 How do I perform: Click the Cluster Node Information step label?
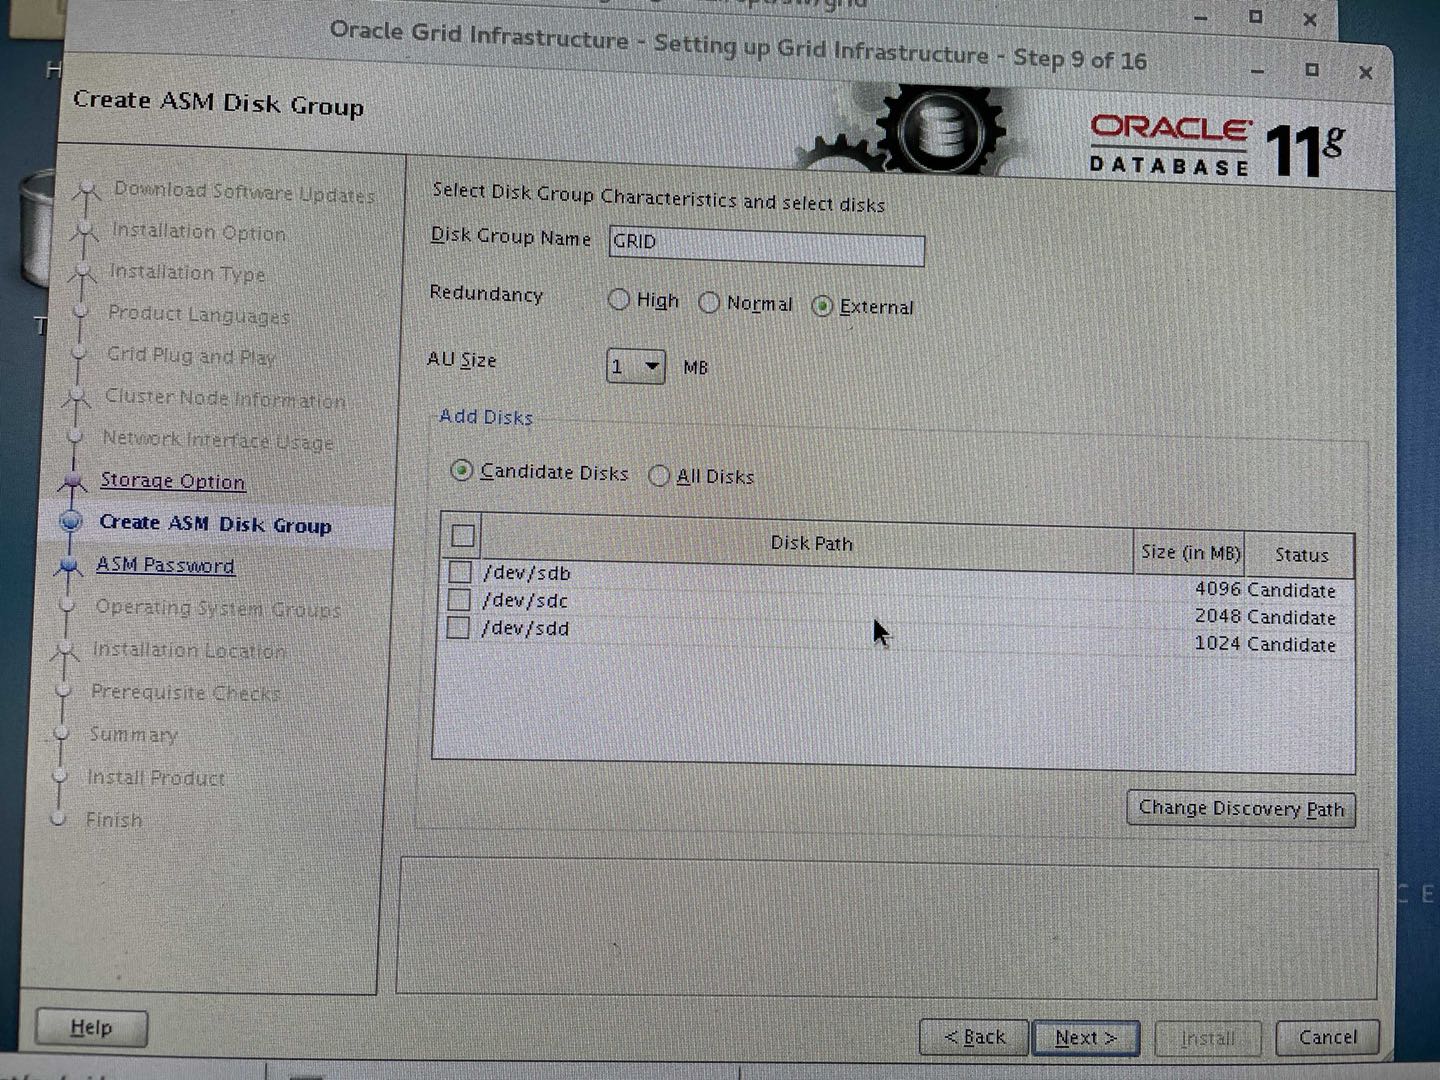[x=225, y=398]
